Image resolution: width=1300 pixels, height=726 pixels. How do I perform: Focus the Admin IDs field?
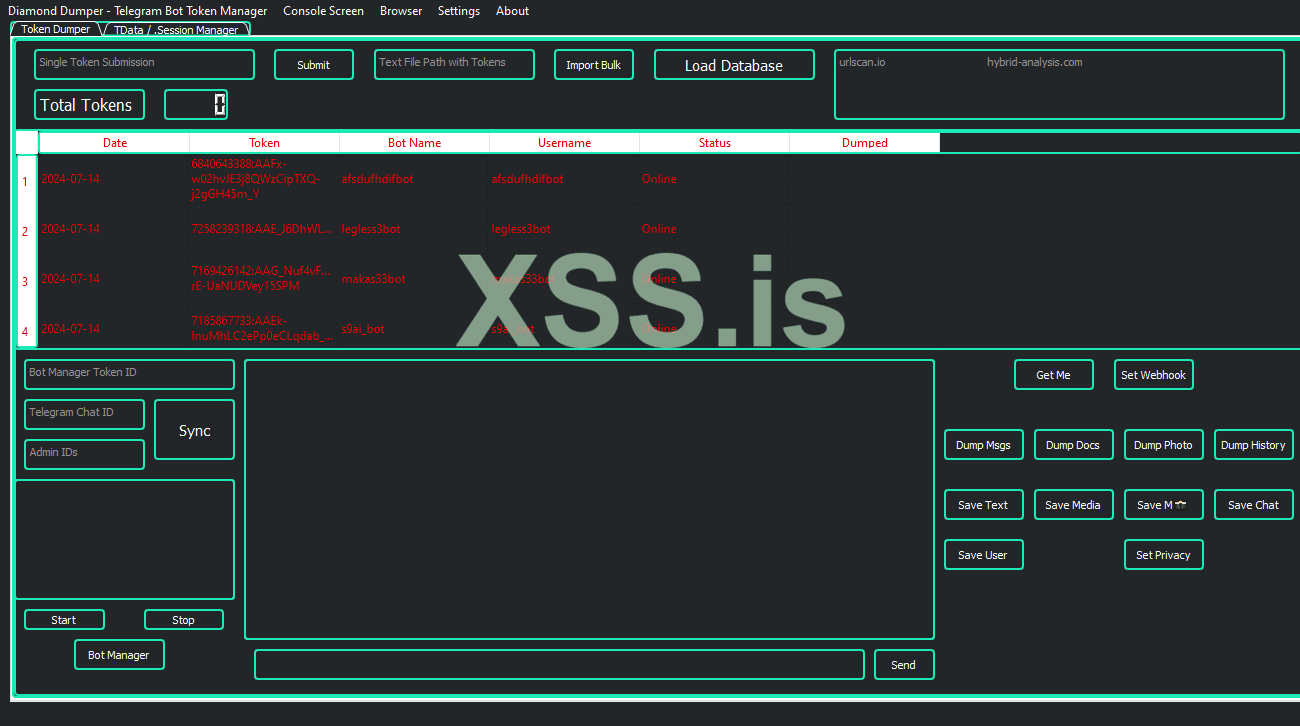[x=84, y=454]
